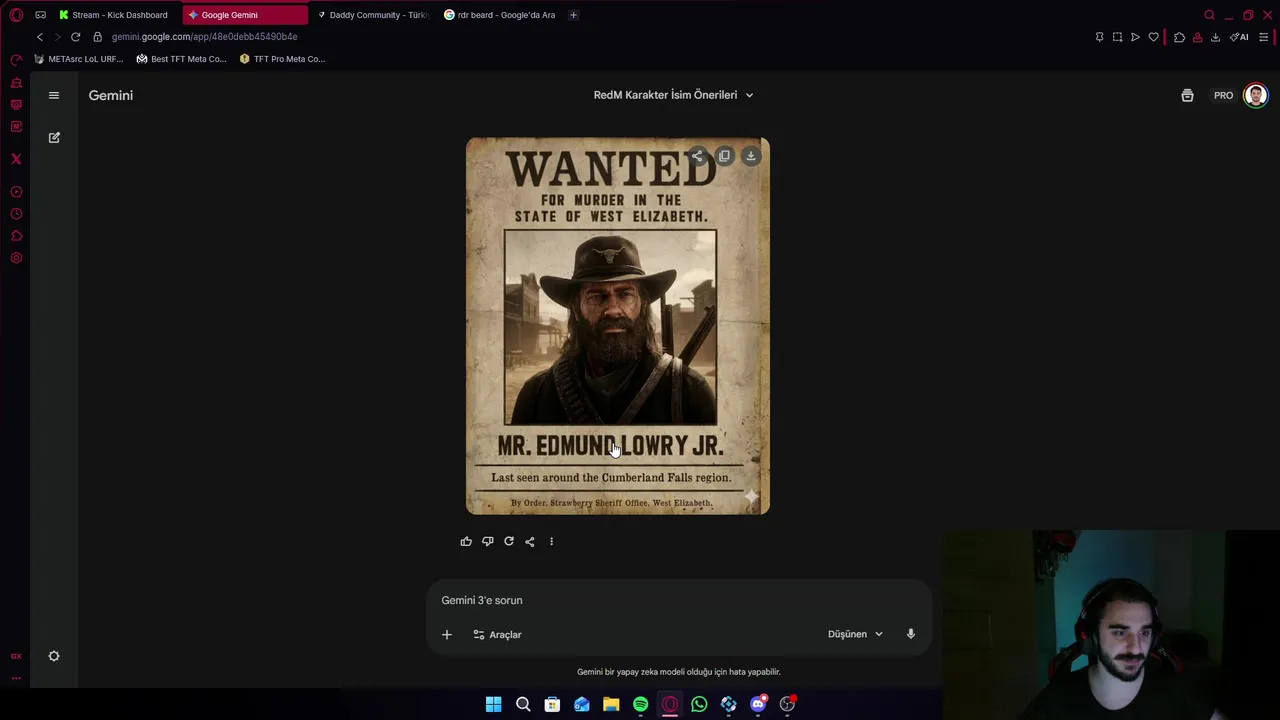The image size is (1280, 720).
Task: Open File Explorer from the taskbar
Action: [611, 705]
